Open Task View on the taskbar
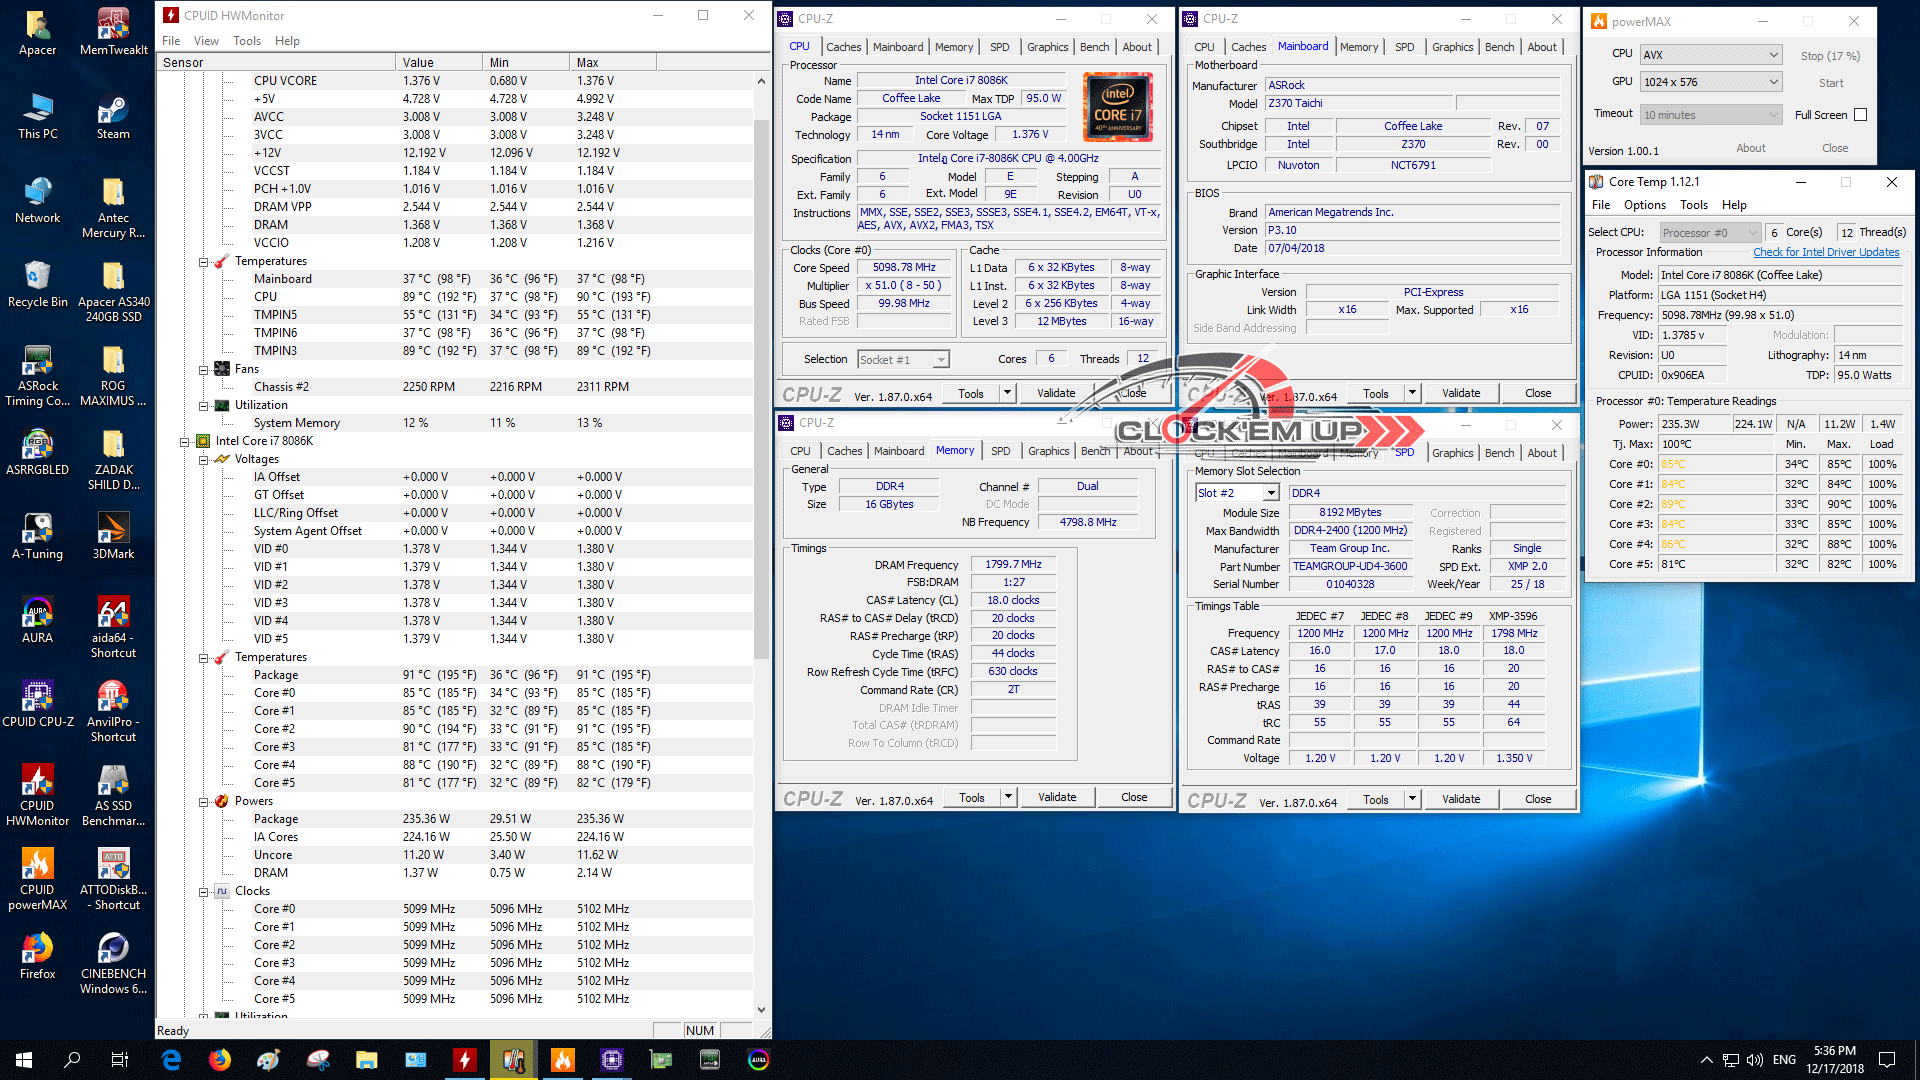 point(120,1060)
